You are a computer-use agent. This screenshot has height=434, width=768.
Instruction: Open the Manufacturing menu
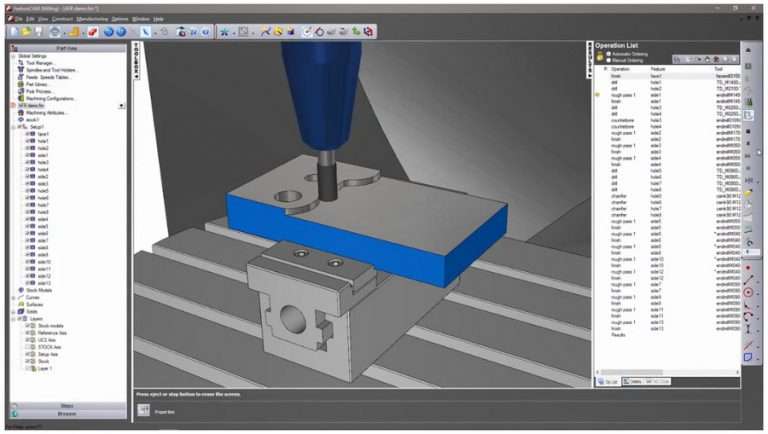pyautogui.click(x=92, y=19)
